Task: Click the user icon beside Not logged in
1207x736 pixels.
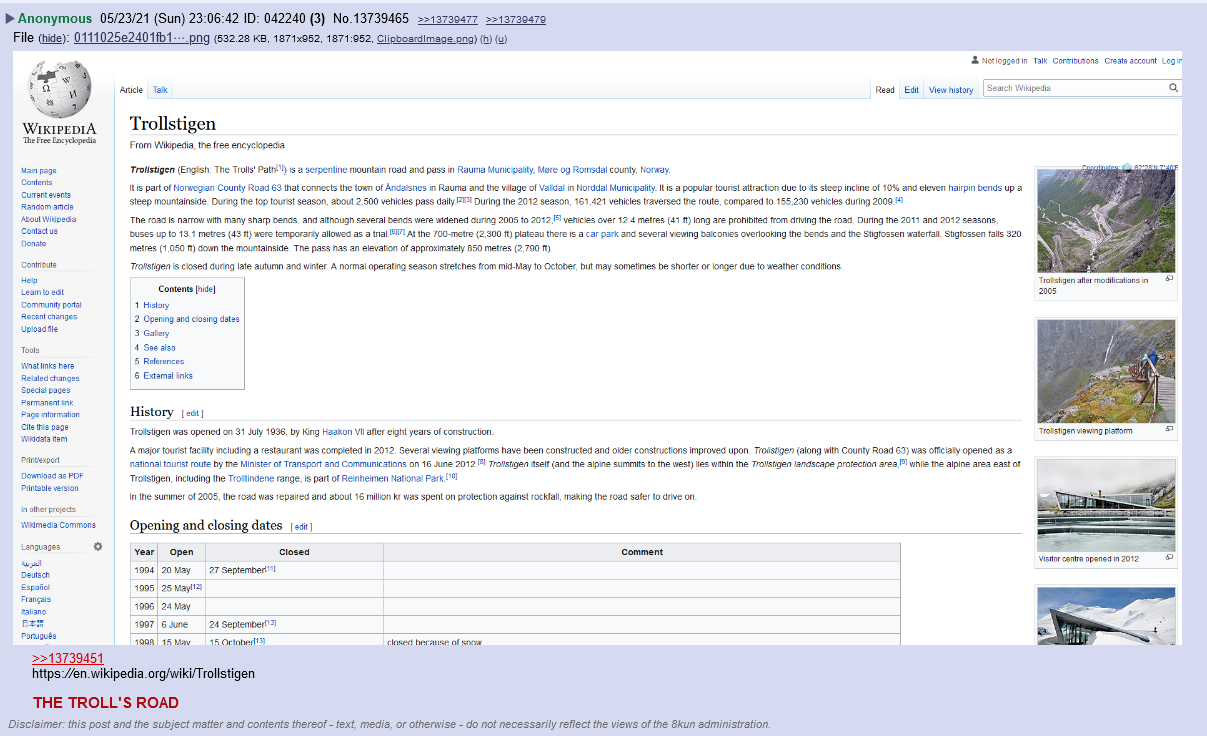Action: [x=975, y=61]
